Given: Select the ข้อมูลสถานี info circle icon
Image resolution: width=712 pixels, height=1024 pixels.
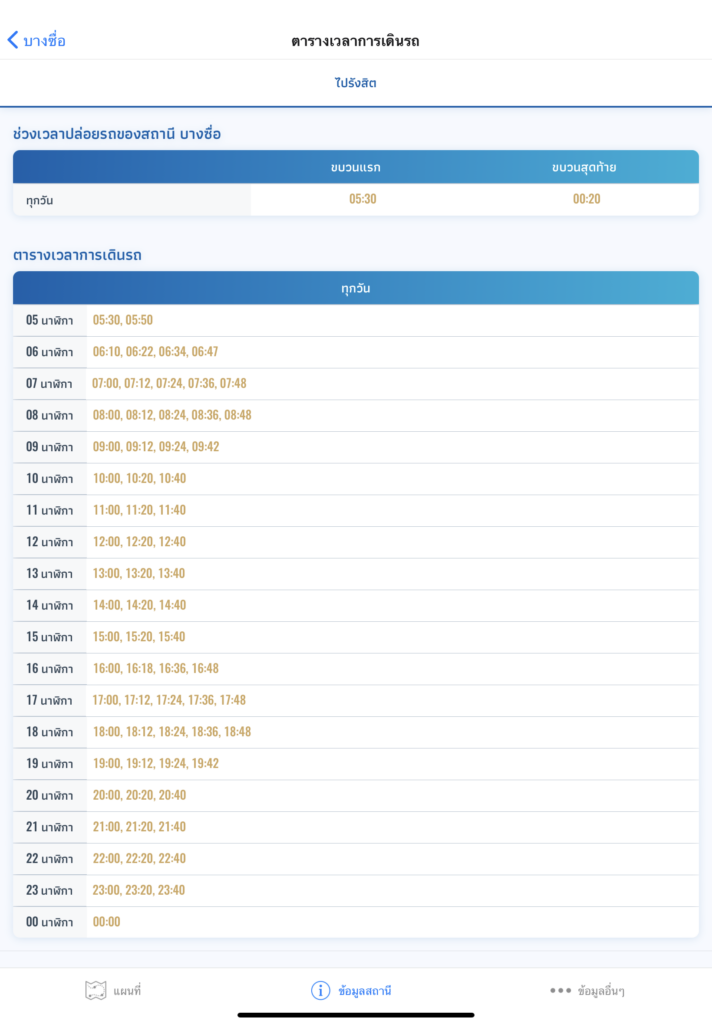Looking at the screenshot, I should coord(320,990).
